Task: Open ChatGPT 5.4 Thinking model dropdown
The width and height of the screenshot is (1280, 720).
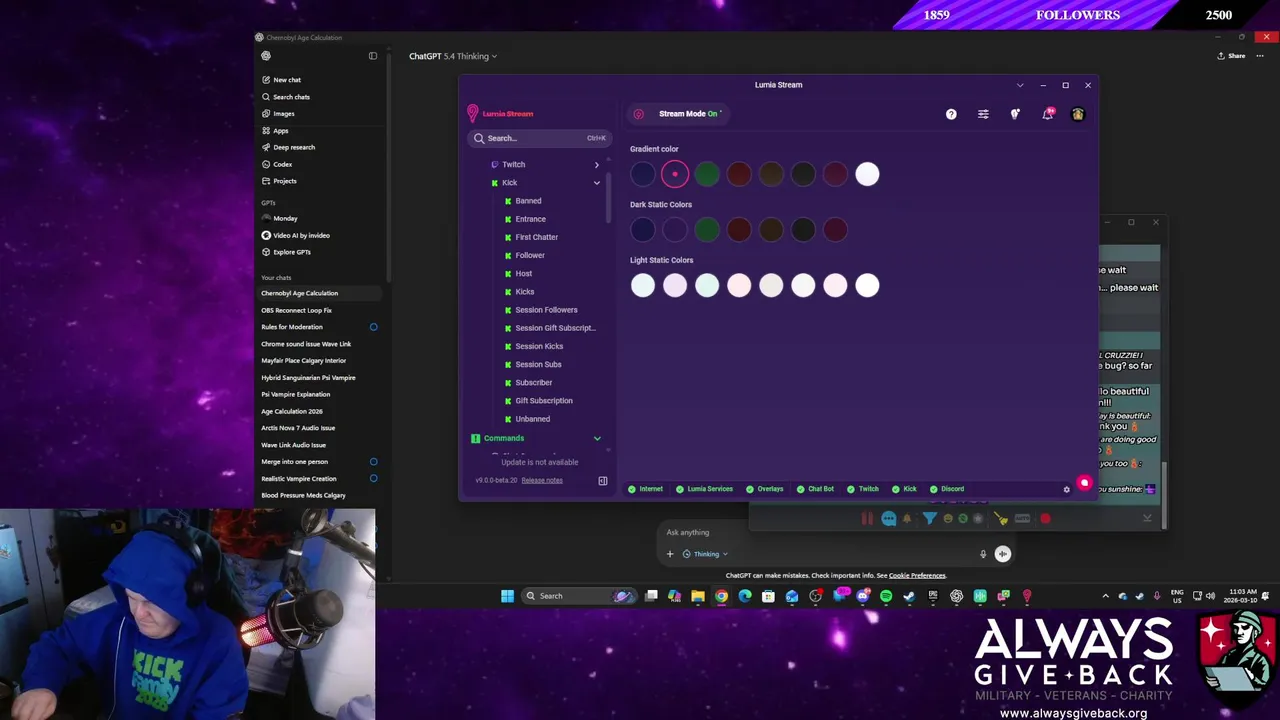Action: click(453, 56)
